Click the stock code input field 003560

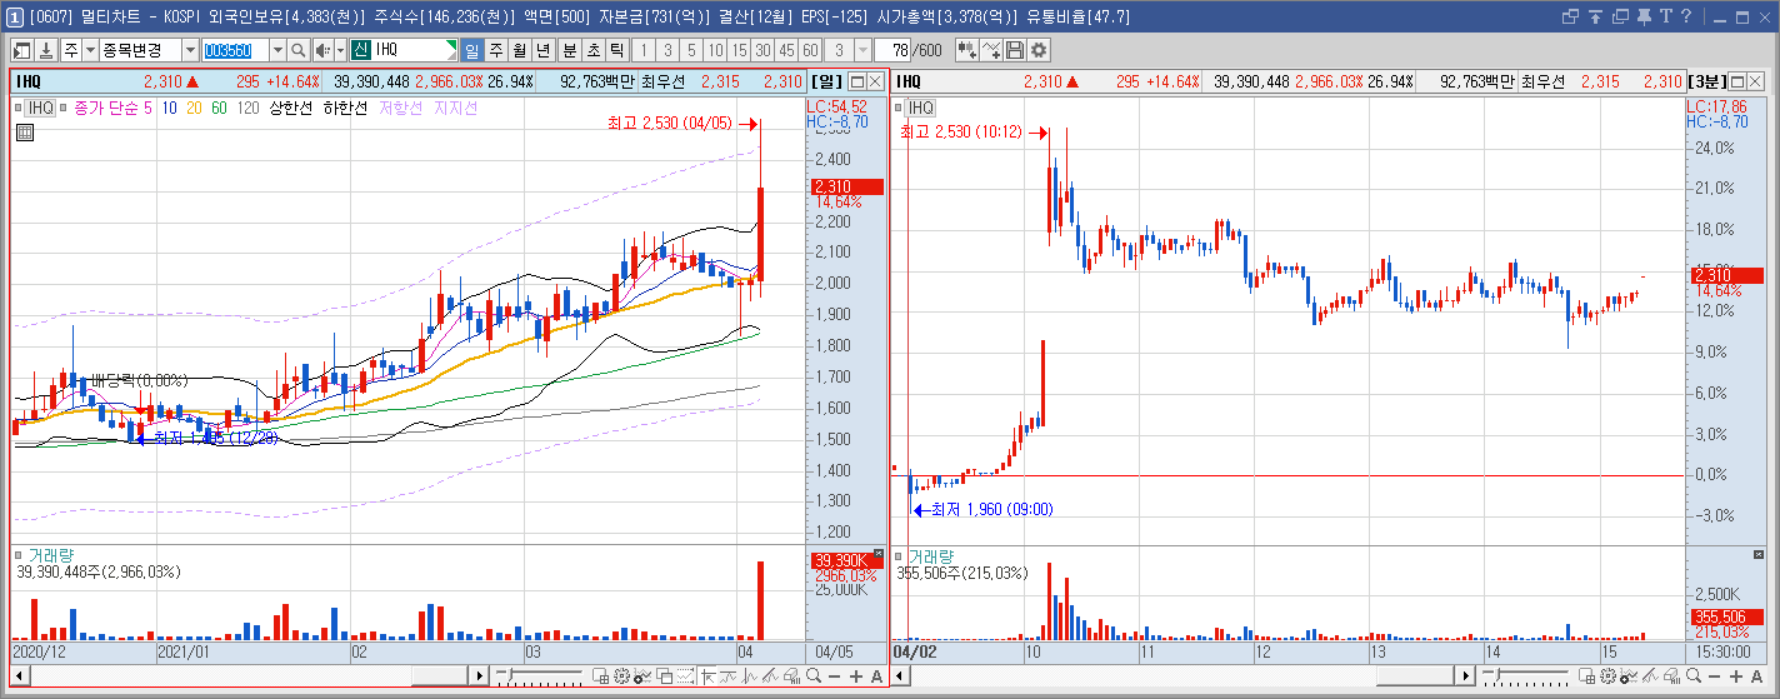coord(235,50)
